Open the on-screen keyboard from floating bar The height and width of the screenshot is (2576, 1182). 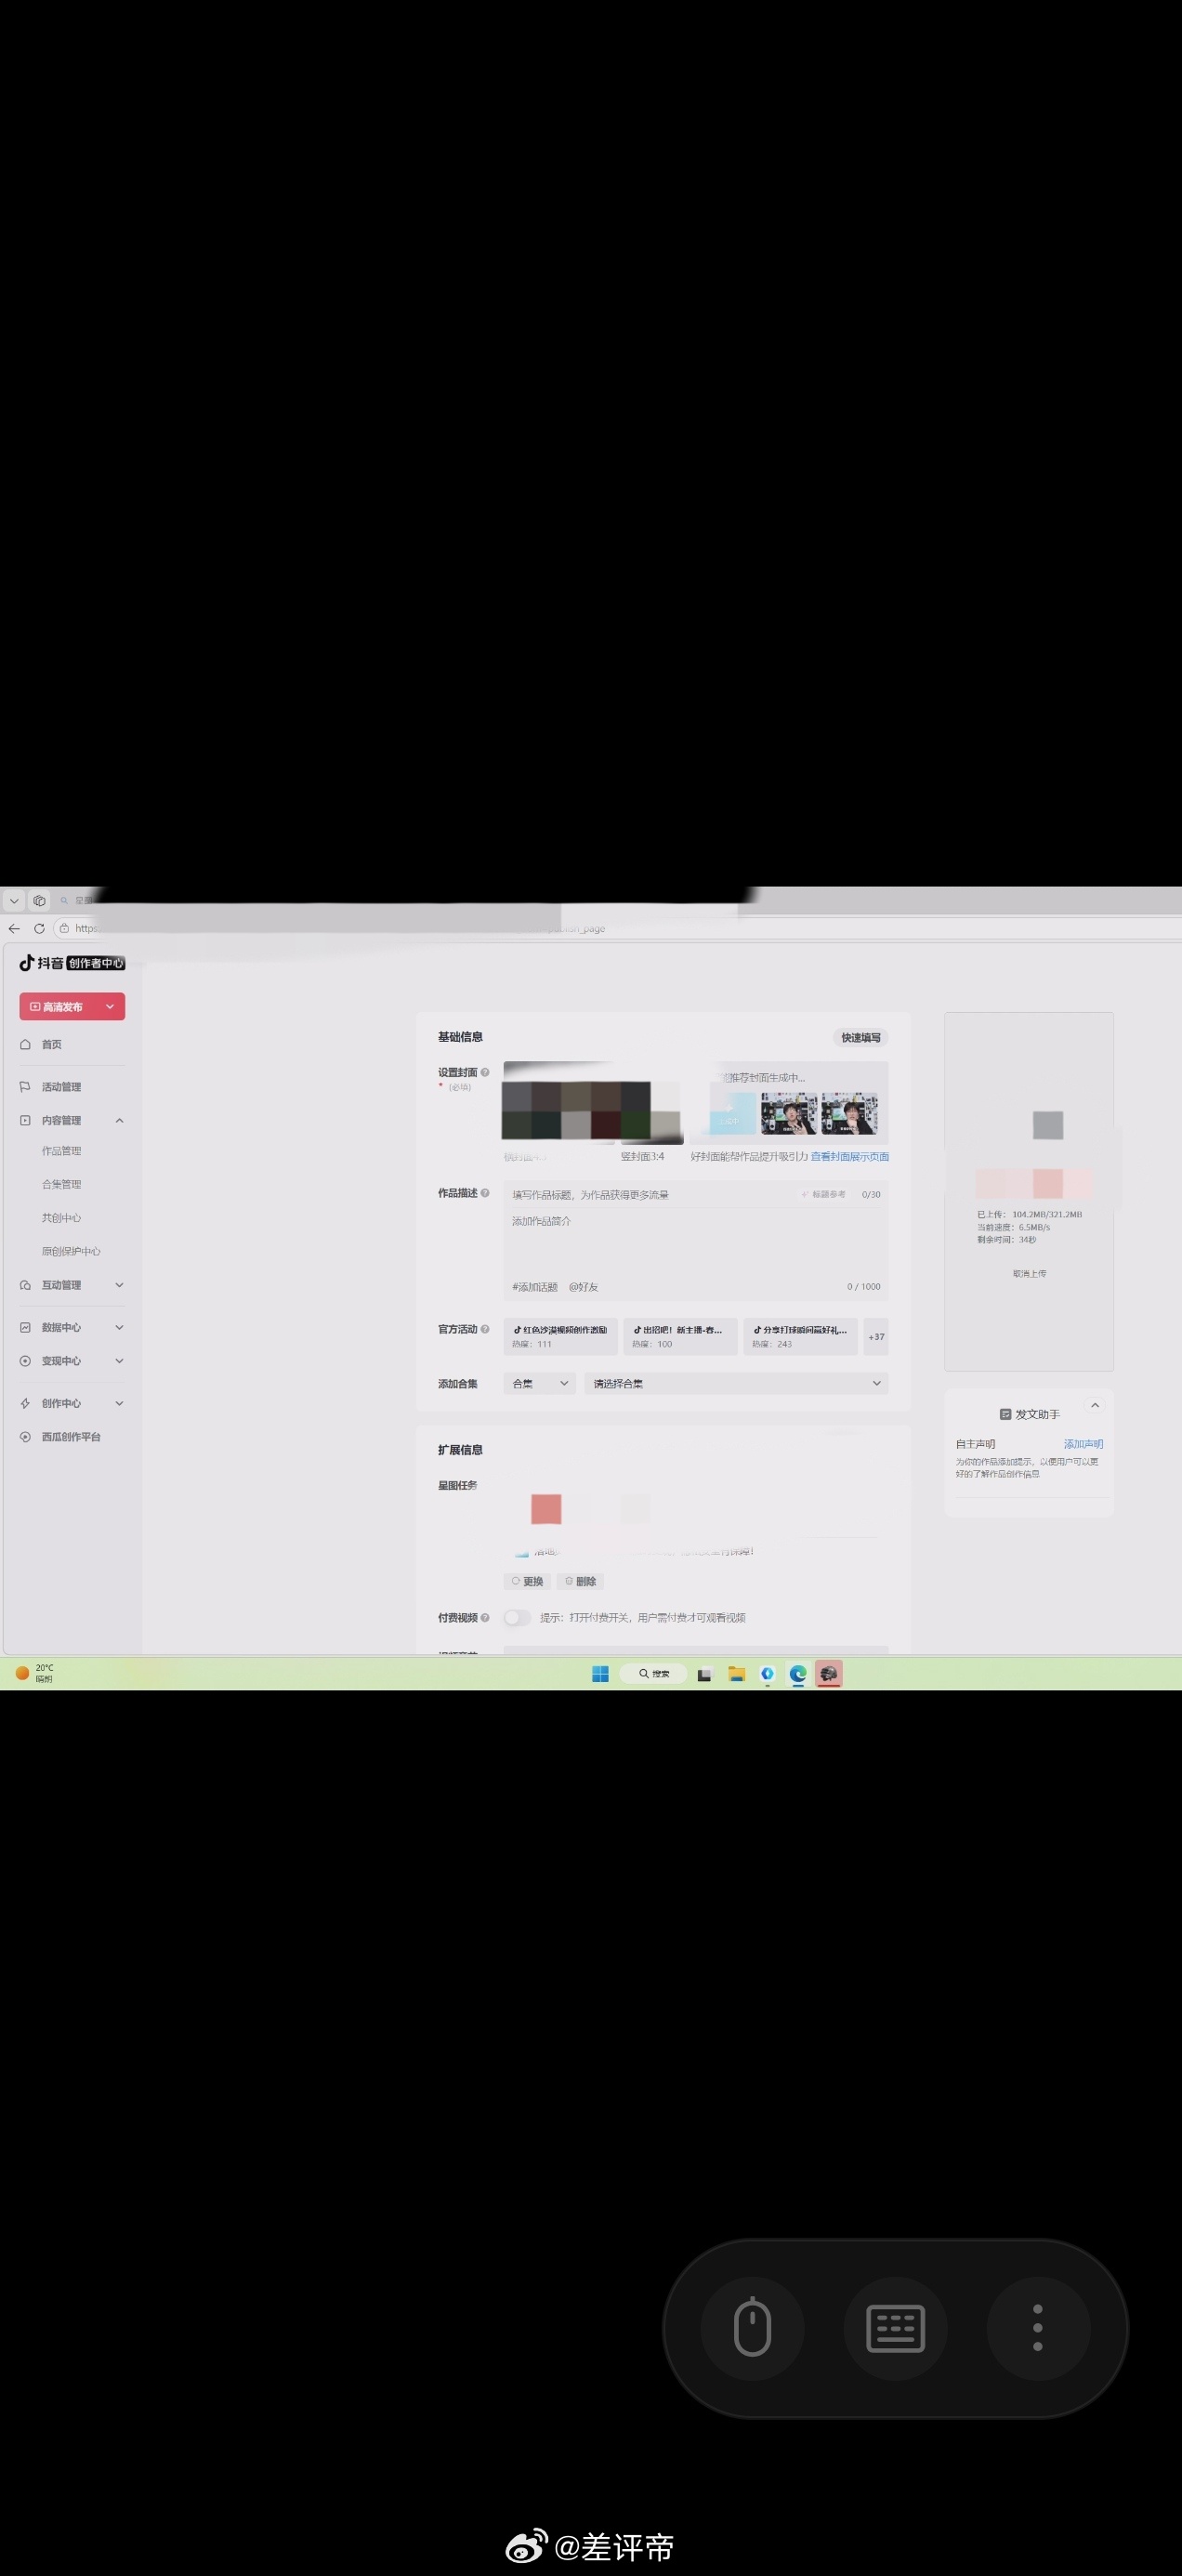point(895,2329)
